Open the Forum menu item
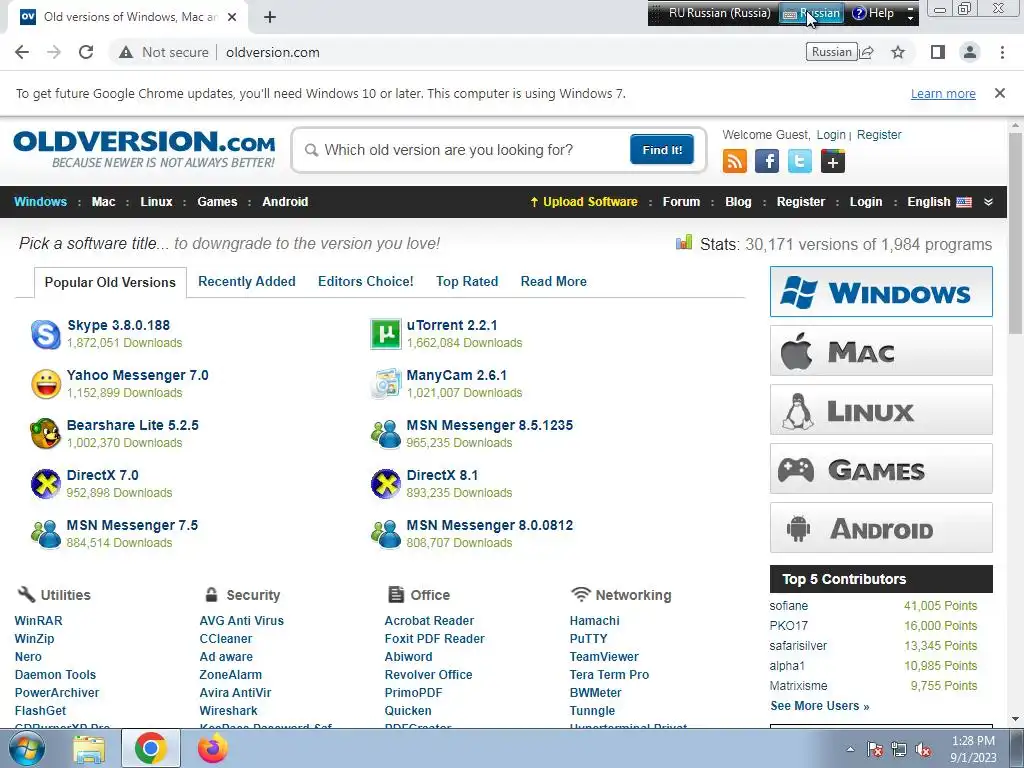 click(681, 202)
